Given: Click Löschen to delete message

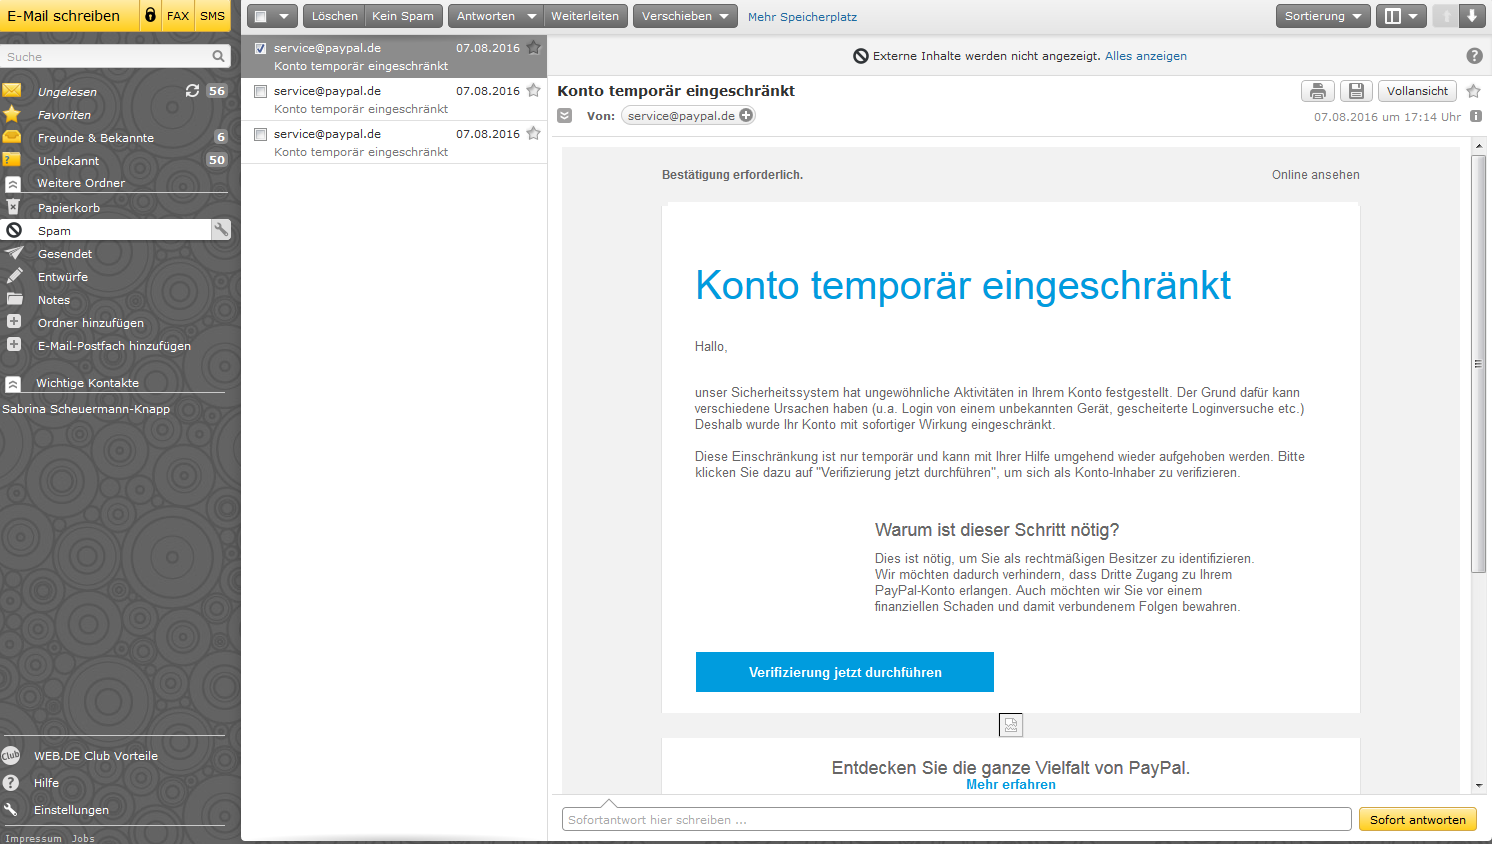Looking at the screenshot, I should (334, 16).
